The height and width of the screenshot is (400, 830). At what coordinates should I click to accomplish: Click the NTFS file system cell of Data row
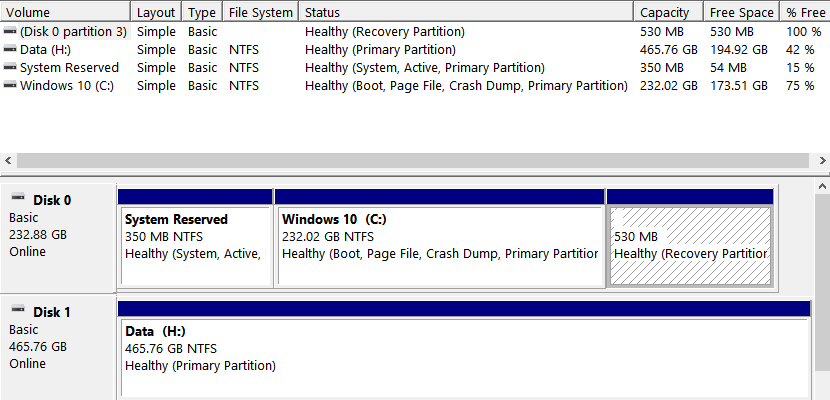coord(244,50)
